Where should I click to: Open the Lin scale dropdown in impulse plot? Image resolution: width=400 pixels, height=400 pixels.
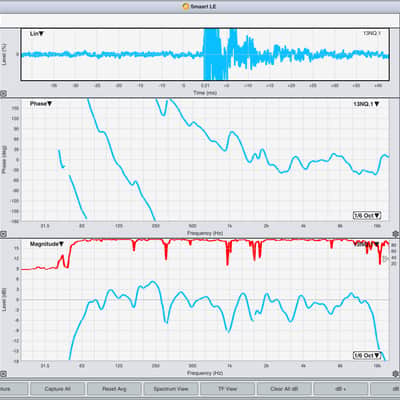pos(37,34)
